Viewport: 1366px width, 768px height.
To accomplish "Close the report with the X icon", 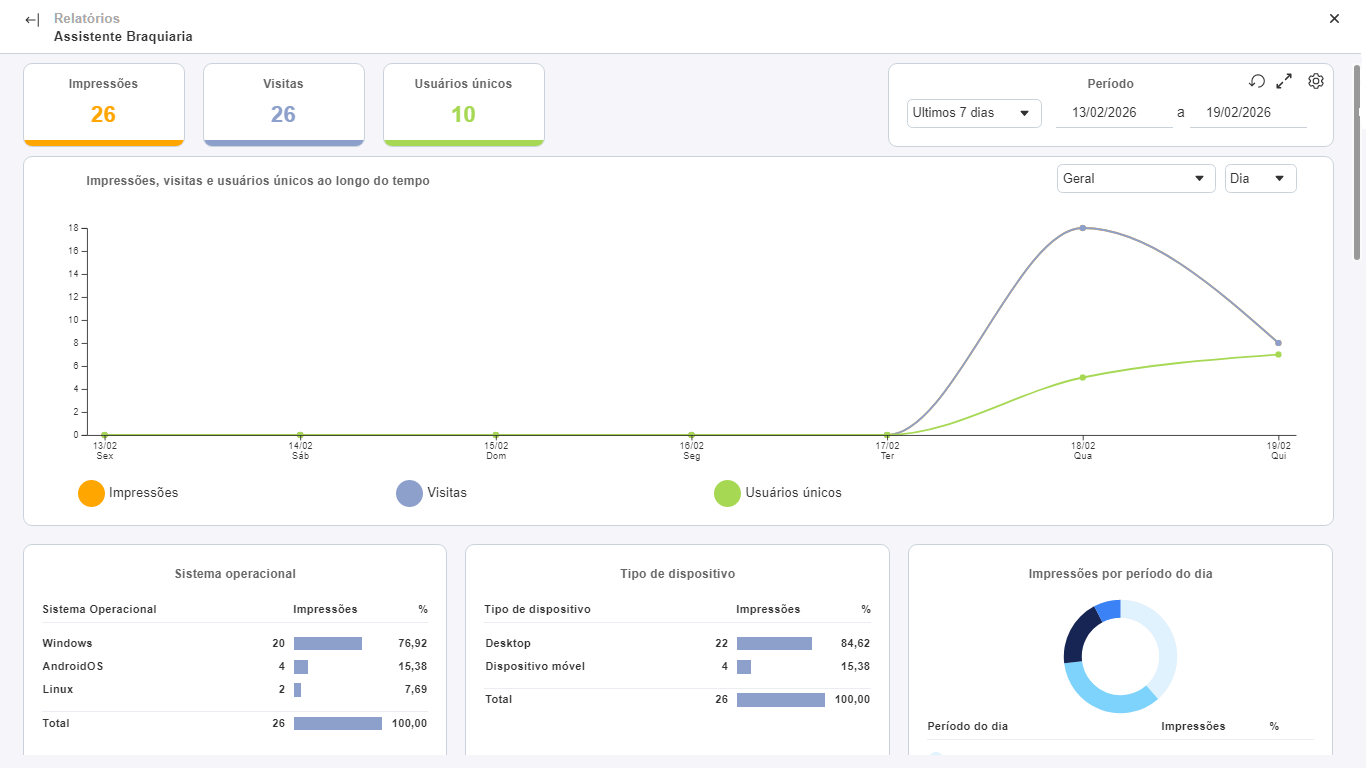I will [1334, 18].
